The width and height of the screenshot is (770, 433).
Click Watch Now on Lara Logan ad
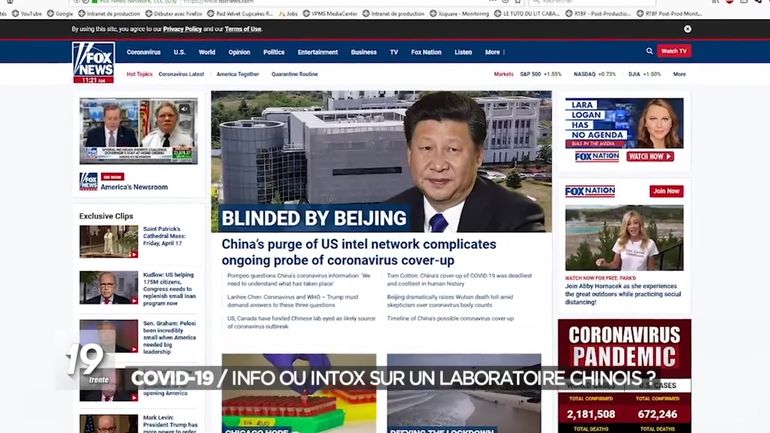(x=649, y=156)
